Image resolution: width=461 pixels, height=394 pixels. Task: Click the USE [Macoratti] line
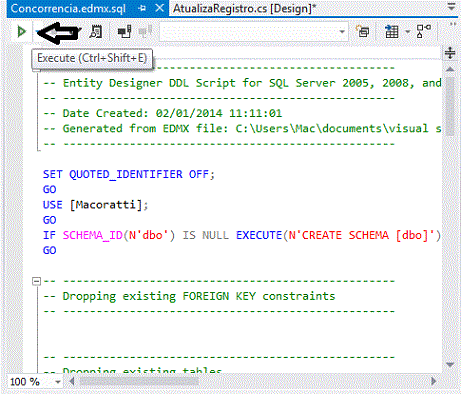coord(95,205)
